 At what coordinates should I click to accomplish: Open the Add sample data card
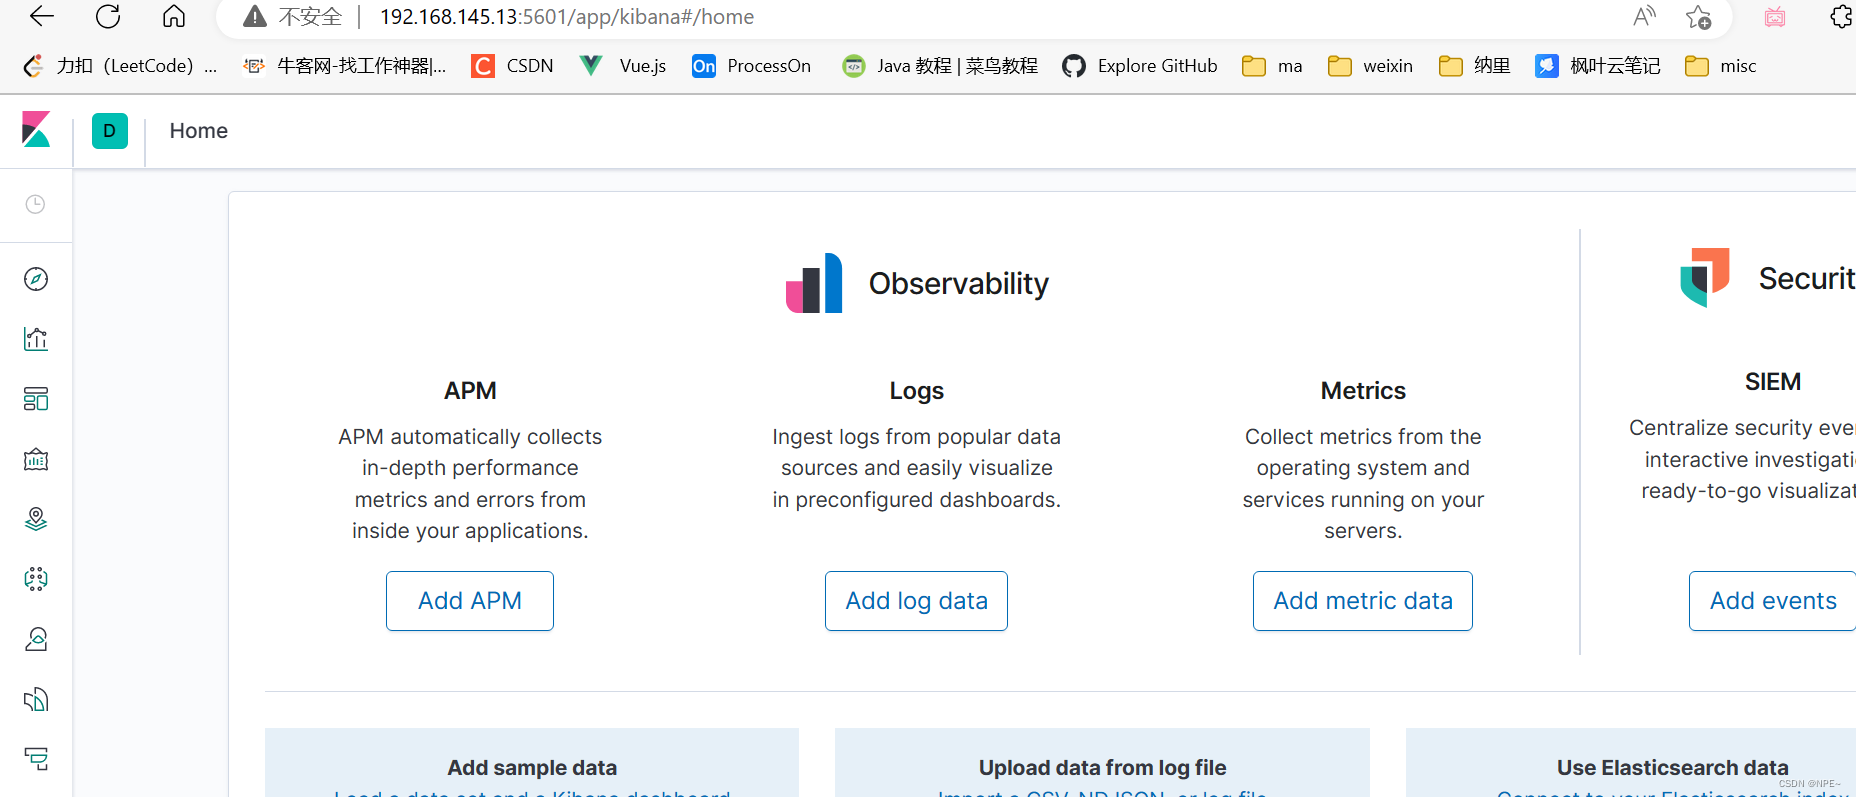pos(532,763)
